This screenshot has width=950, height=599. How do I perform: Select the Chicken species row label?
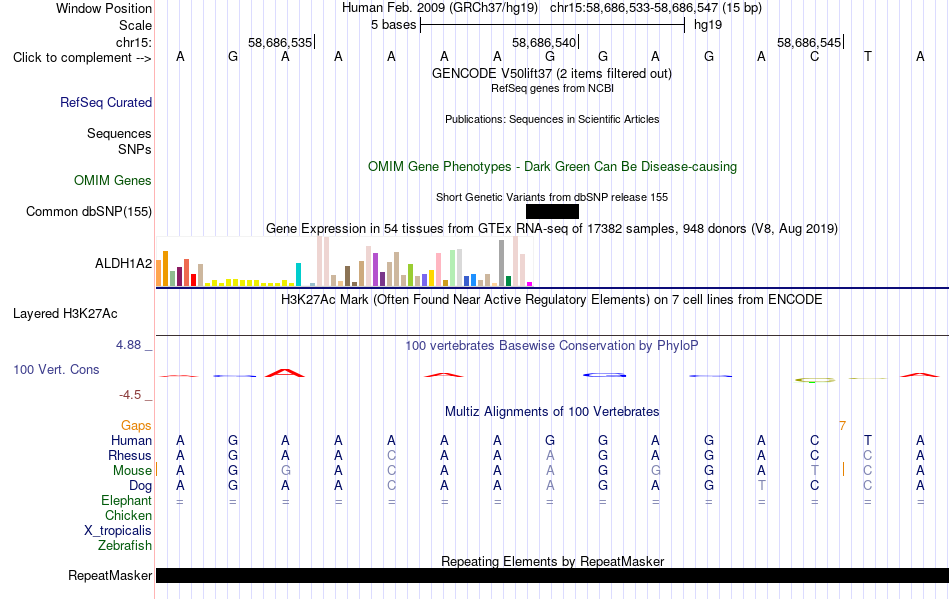tap(128, 515)
